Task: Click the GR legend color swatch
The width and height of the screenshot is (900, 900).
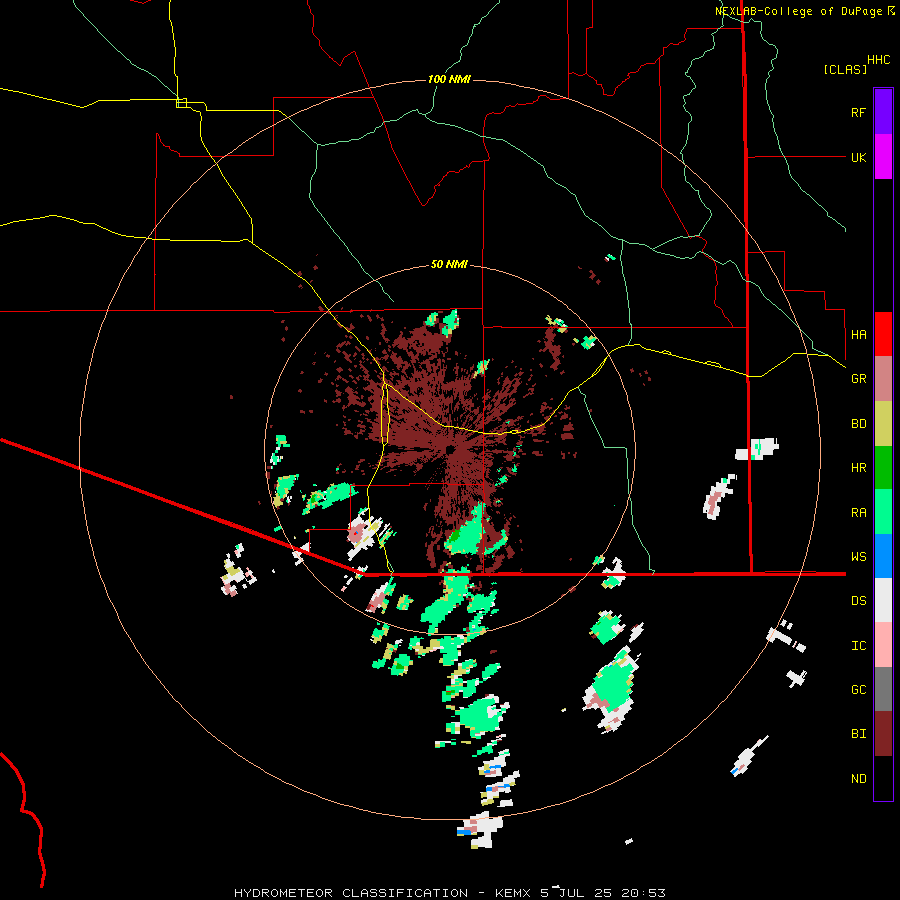Action: [883, 378]
